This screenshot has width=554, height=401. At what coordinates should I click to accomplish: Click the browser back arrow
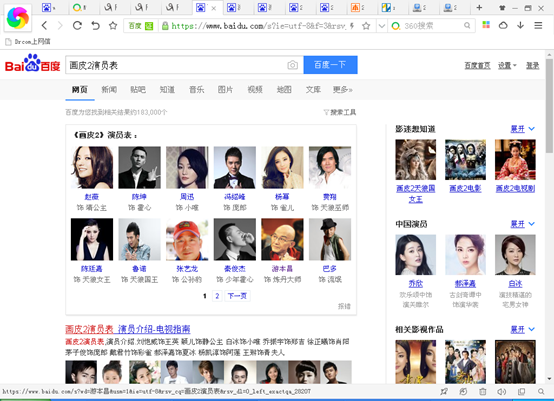point(44,25)
